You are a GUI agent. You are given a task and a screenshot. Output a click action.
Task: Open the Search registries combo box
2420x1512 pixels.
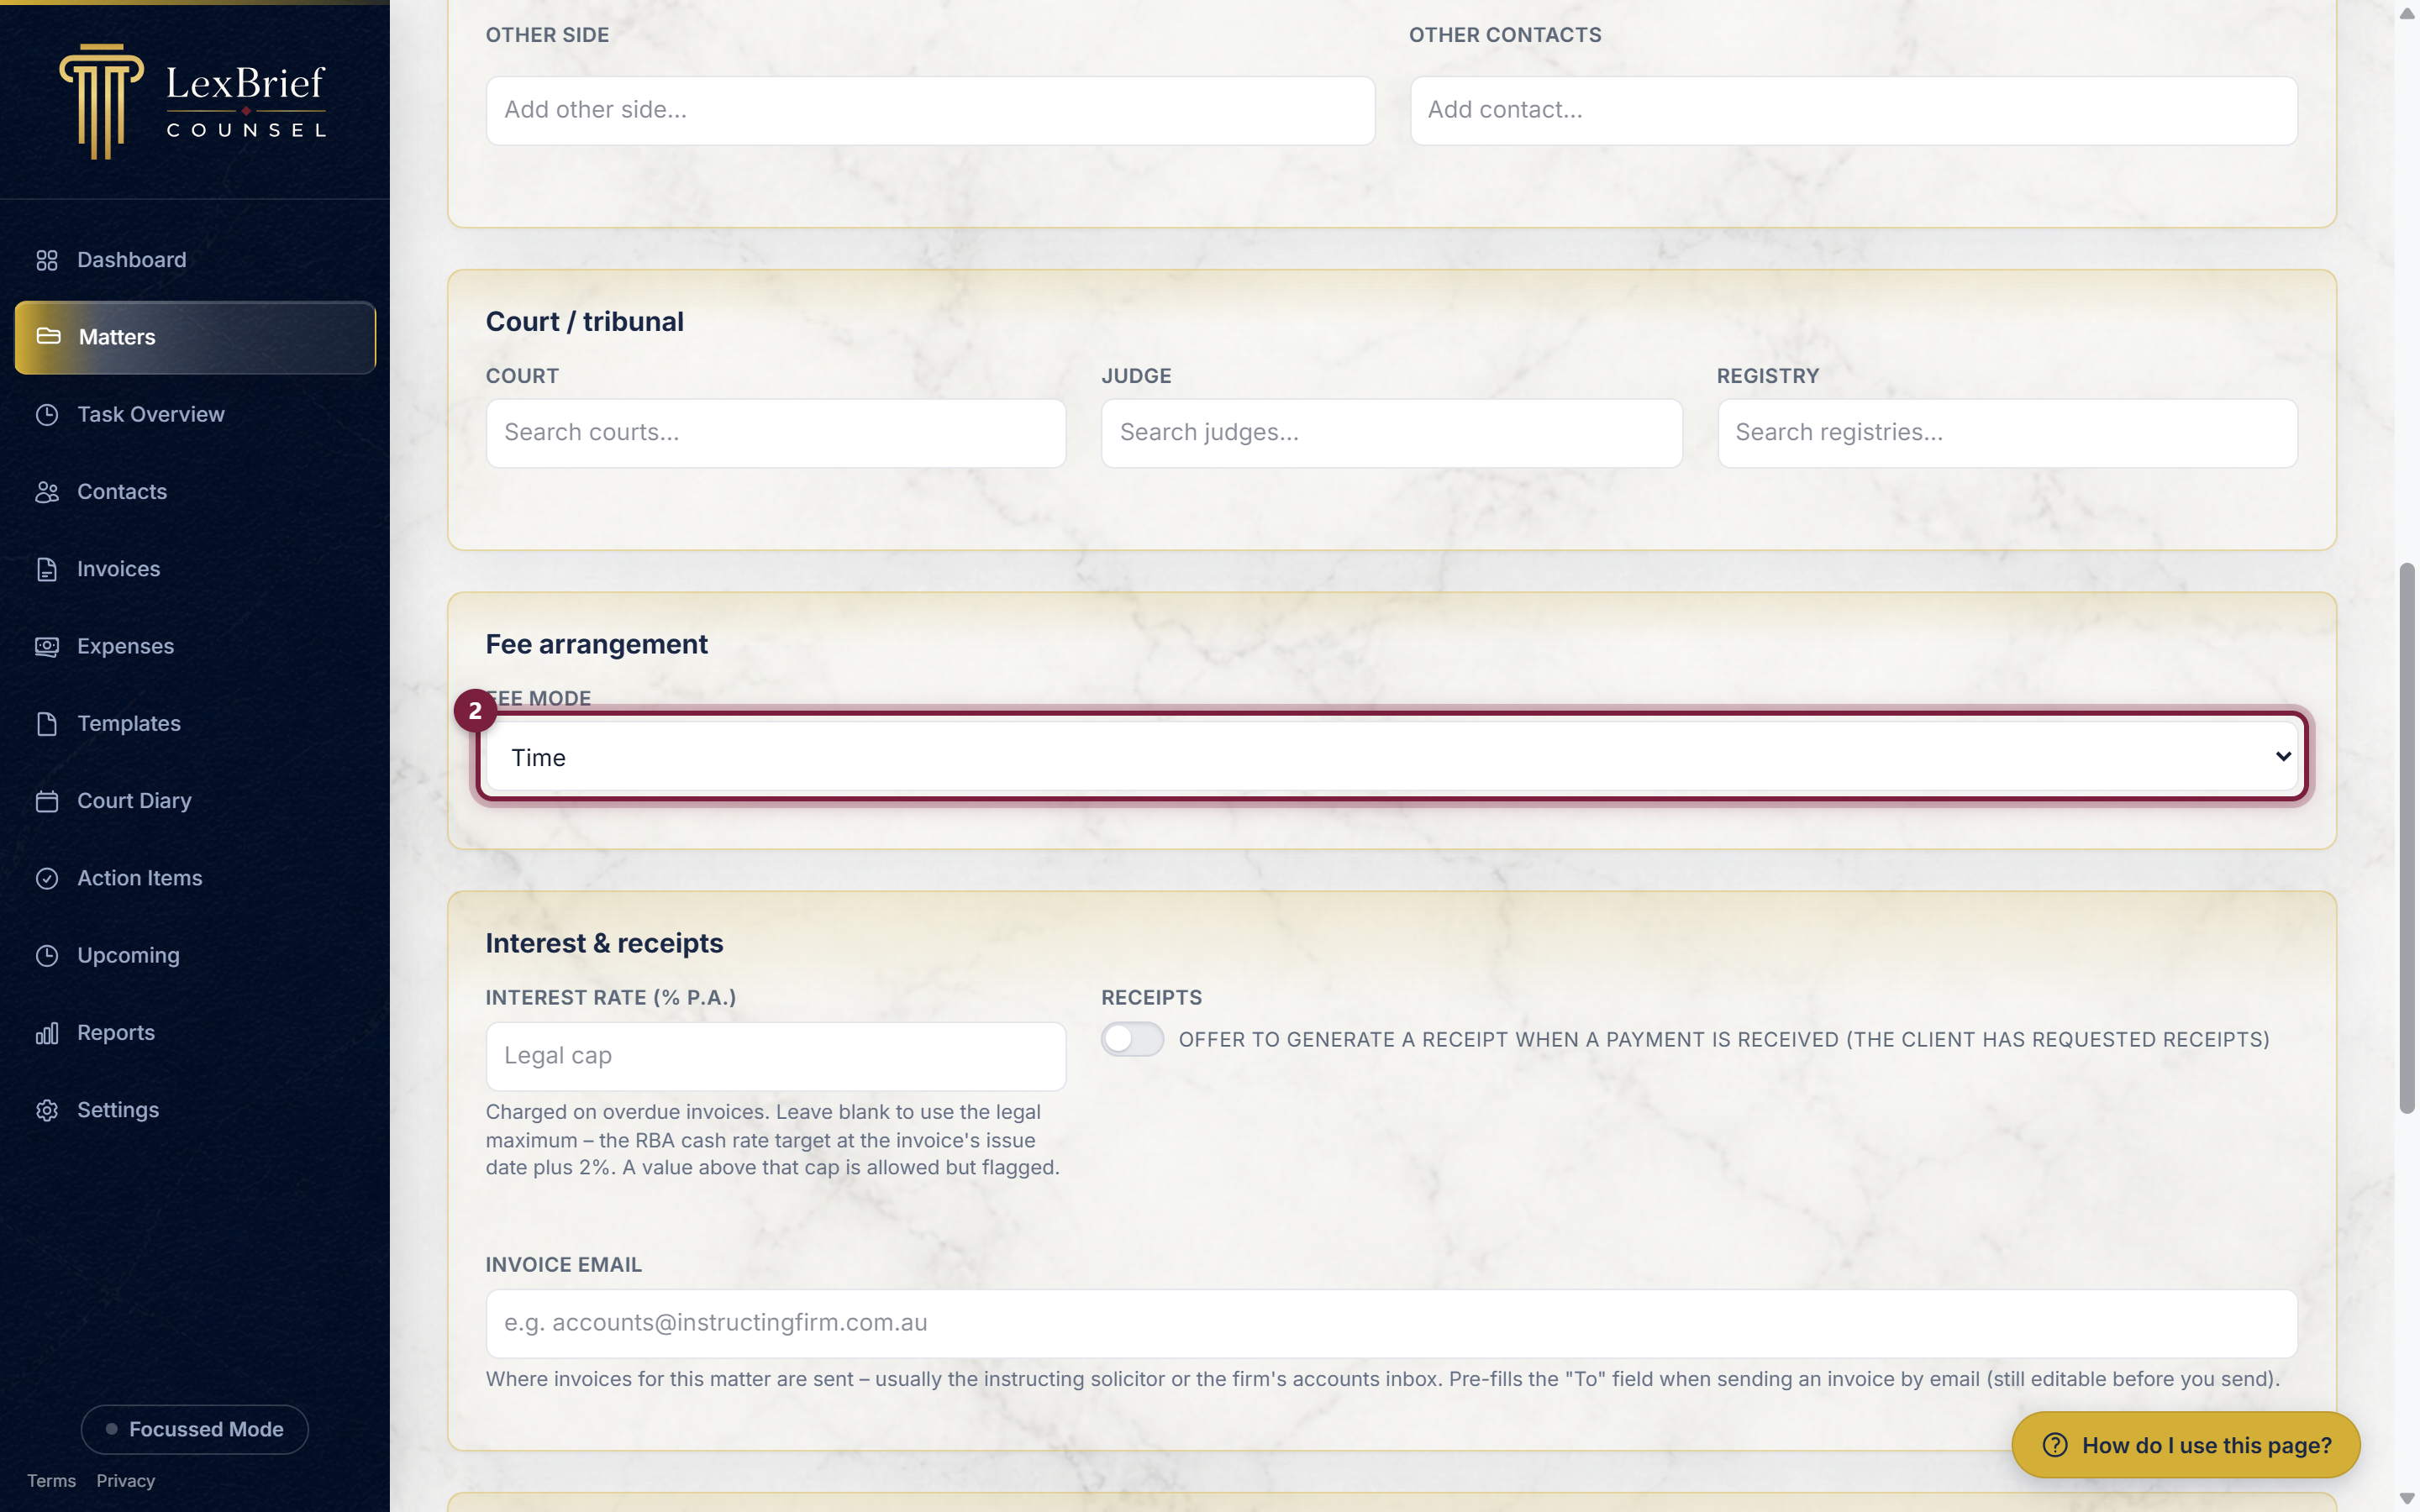tap(2007, 433)
